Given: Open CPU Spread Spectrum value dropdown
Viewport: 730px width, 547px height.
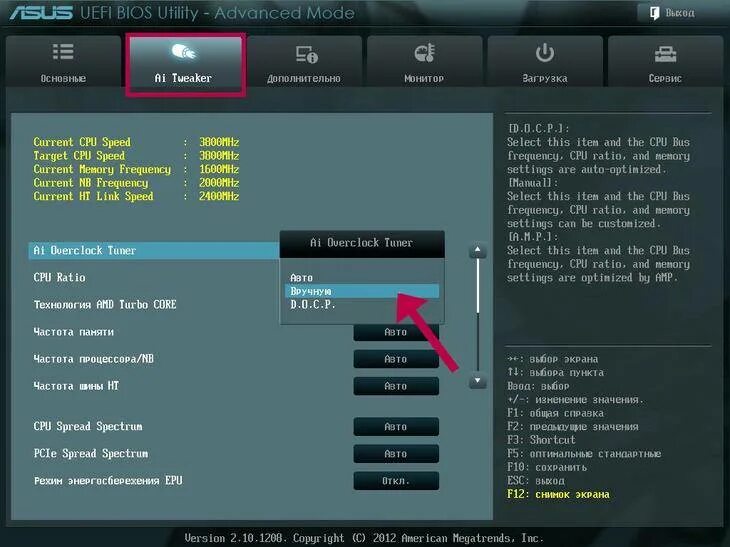Looking at the screenshot, I should (x=396, y=426).
